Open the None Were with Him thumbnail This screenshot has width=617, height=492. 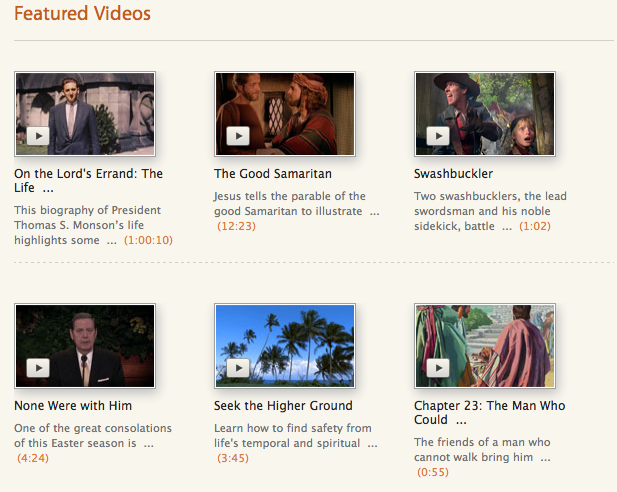[85, 346]
